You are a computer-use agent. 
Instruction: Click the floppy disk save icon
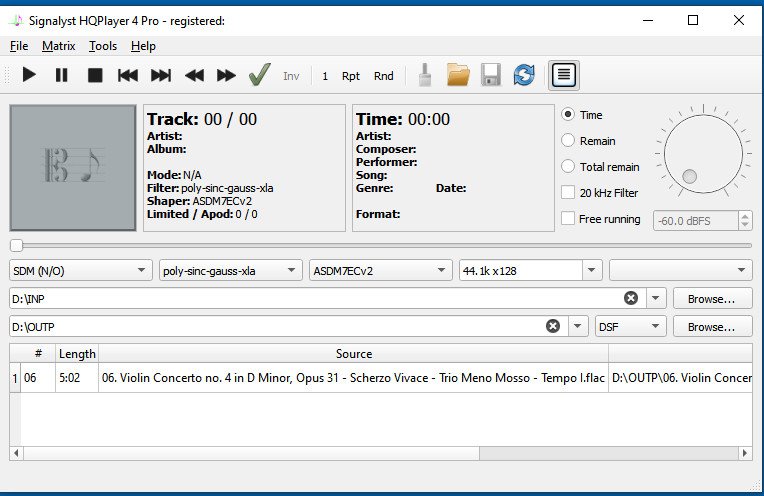click(491, 75)
